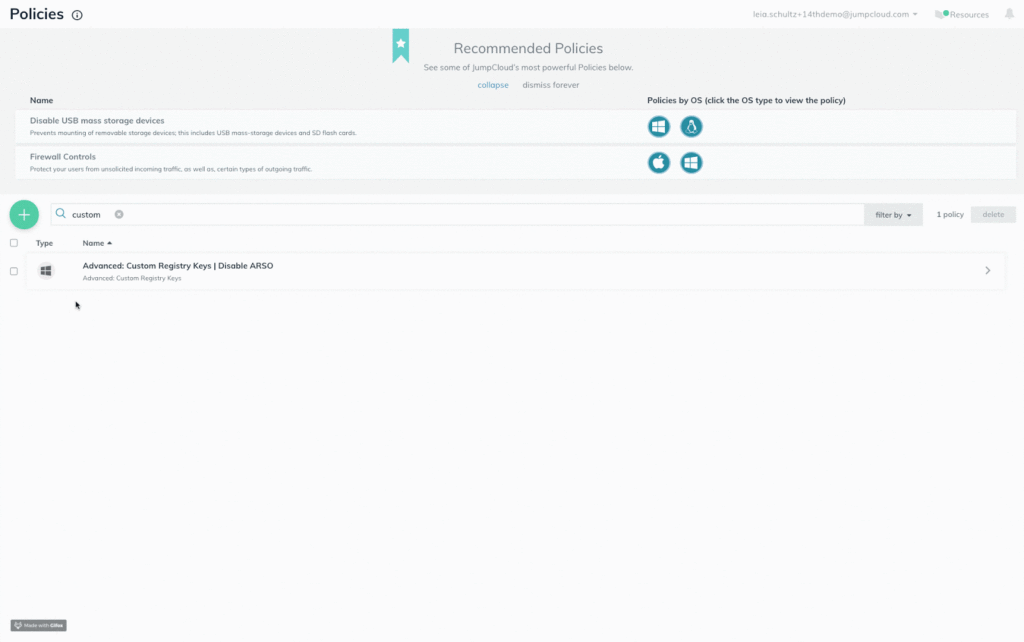The height and width of the screenshot is (642, 1024).
Task: Open Windows policy for Disable USB storage
Action: click(x=658, y=127)
